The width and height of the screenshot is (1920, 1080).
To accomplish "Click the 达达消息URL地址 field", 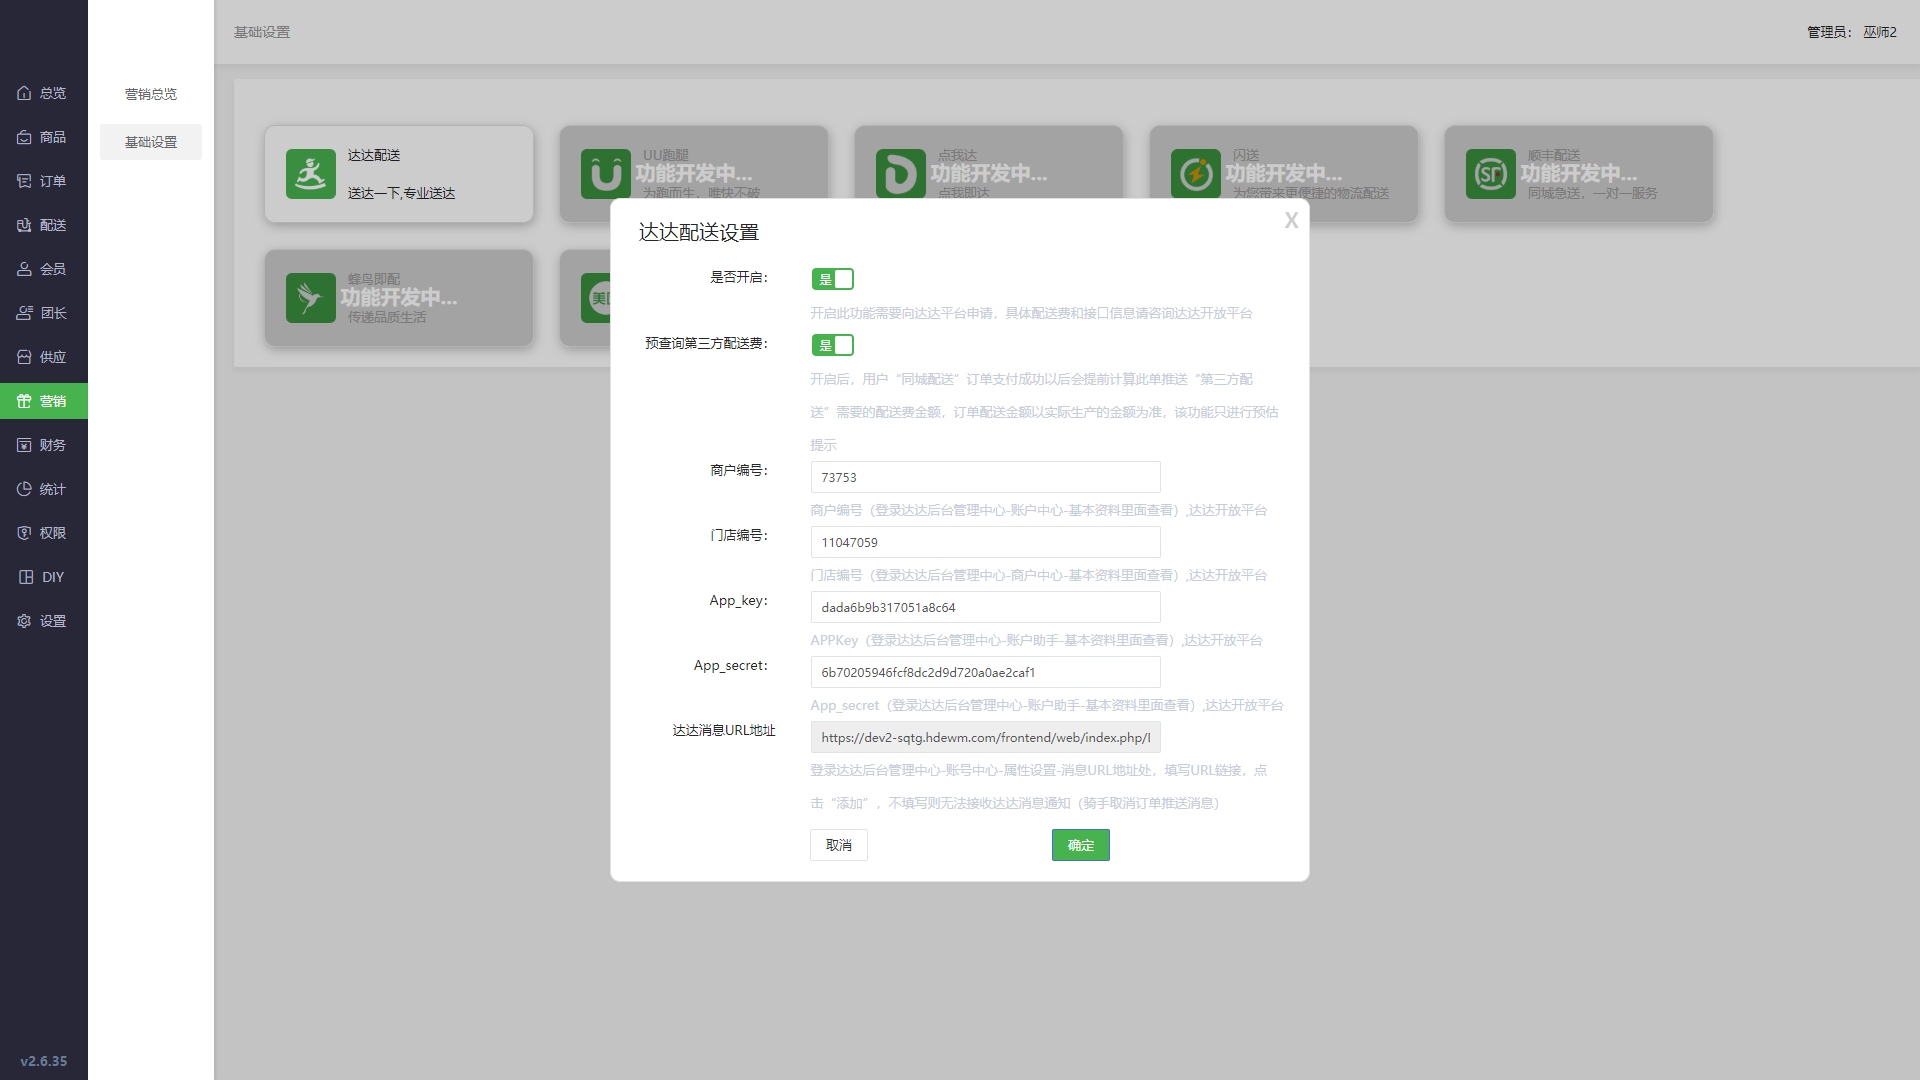I will pyautogui.click(x=985, y=737).
